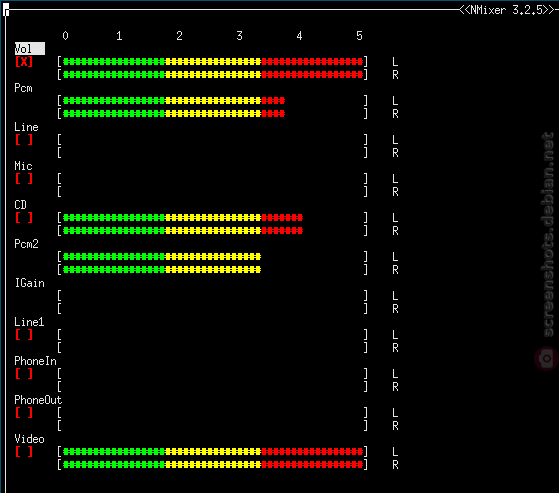Screen dimensions: 559x493
Task: Click the PhoneOut left channel bar
Action: point(212,412)
